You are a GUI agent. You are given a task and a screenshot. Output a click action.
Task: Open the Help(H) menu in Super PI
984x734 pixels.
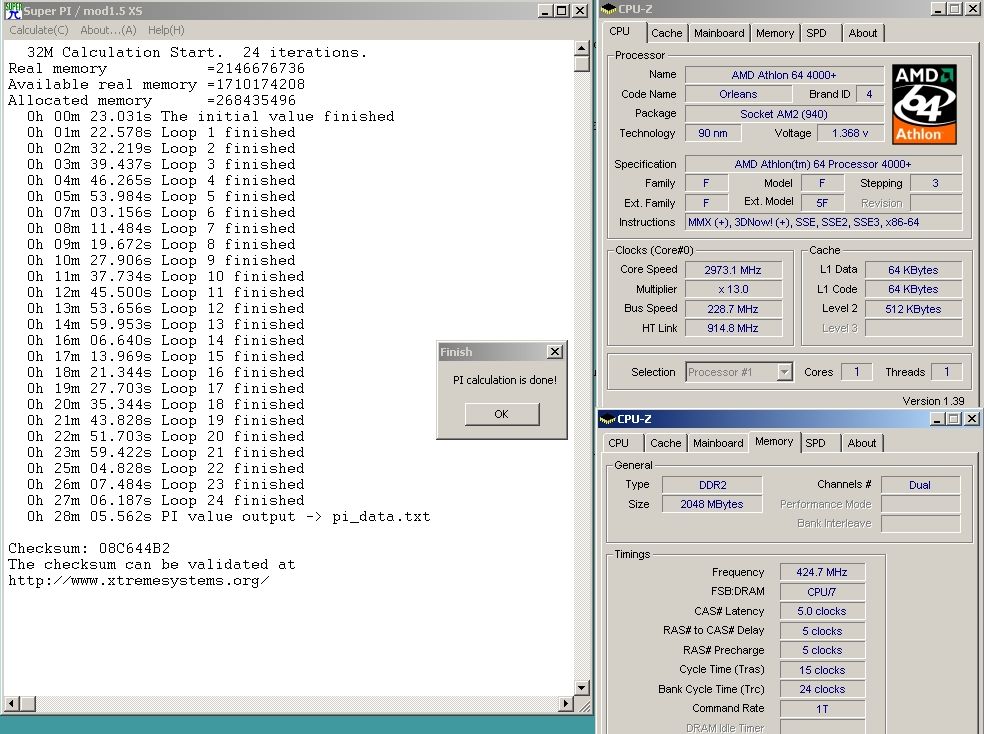(166, 30)
